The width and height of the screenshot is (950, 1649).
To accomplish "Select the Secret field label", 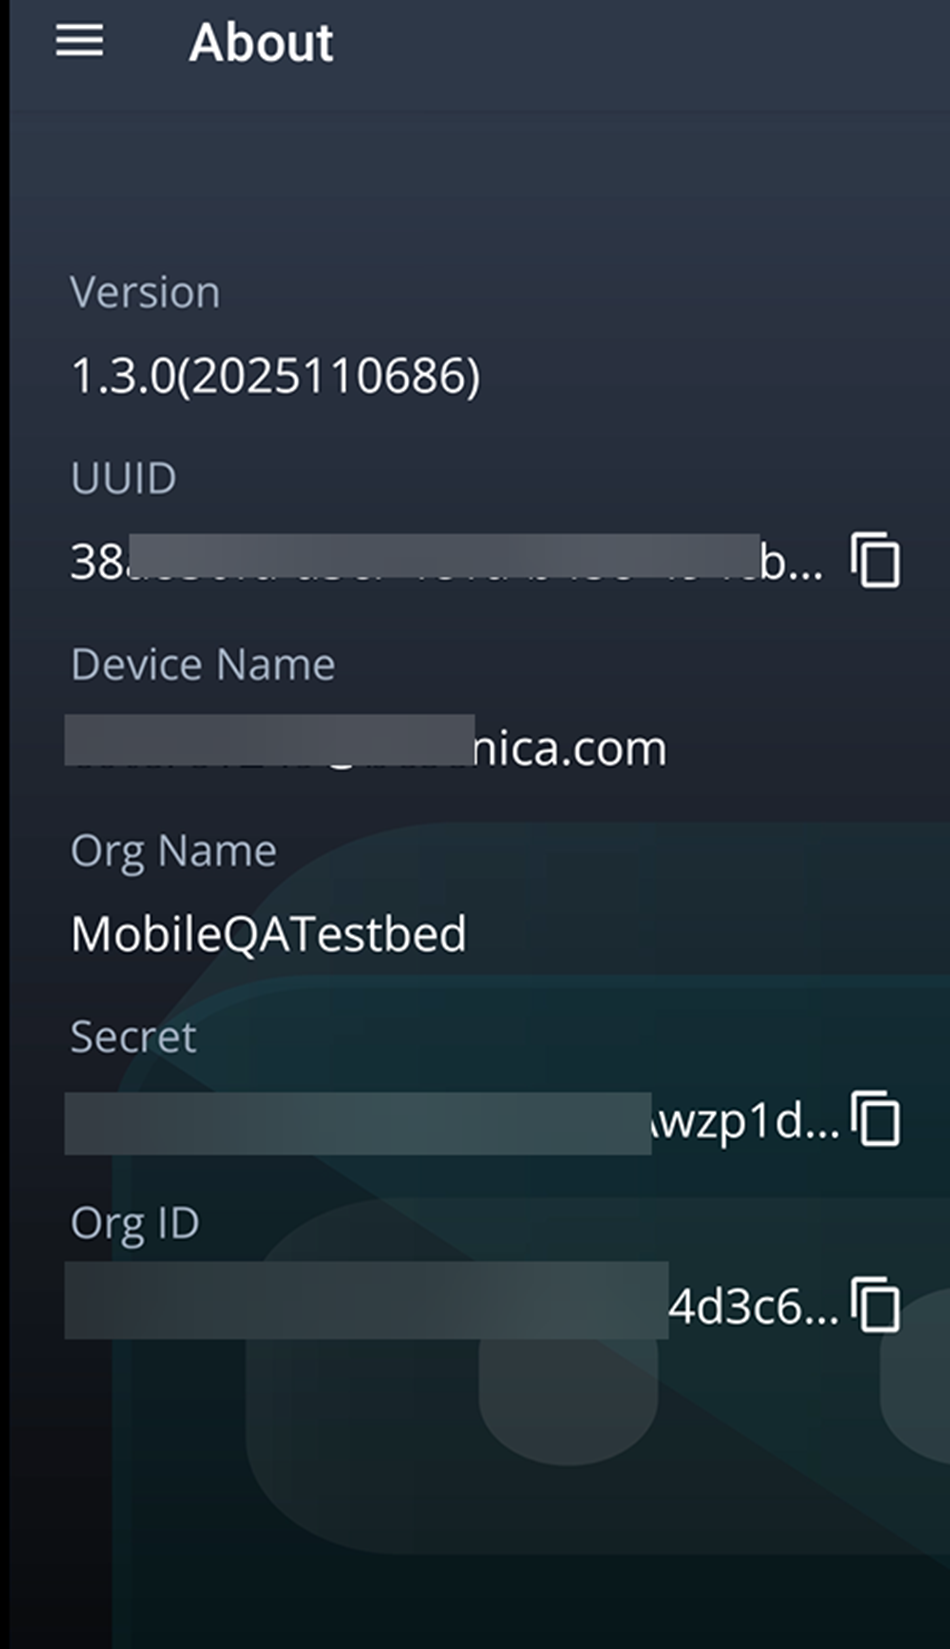I will tap(133, 1037).
